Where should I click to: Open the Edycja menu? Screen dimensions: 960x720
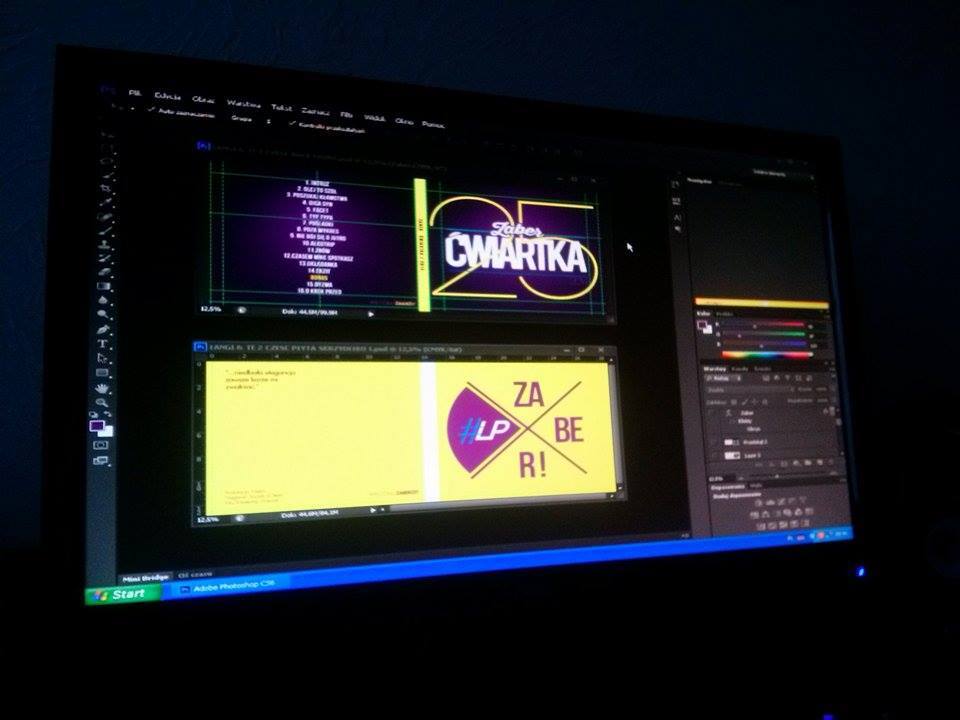tap(168, 97)
